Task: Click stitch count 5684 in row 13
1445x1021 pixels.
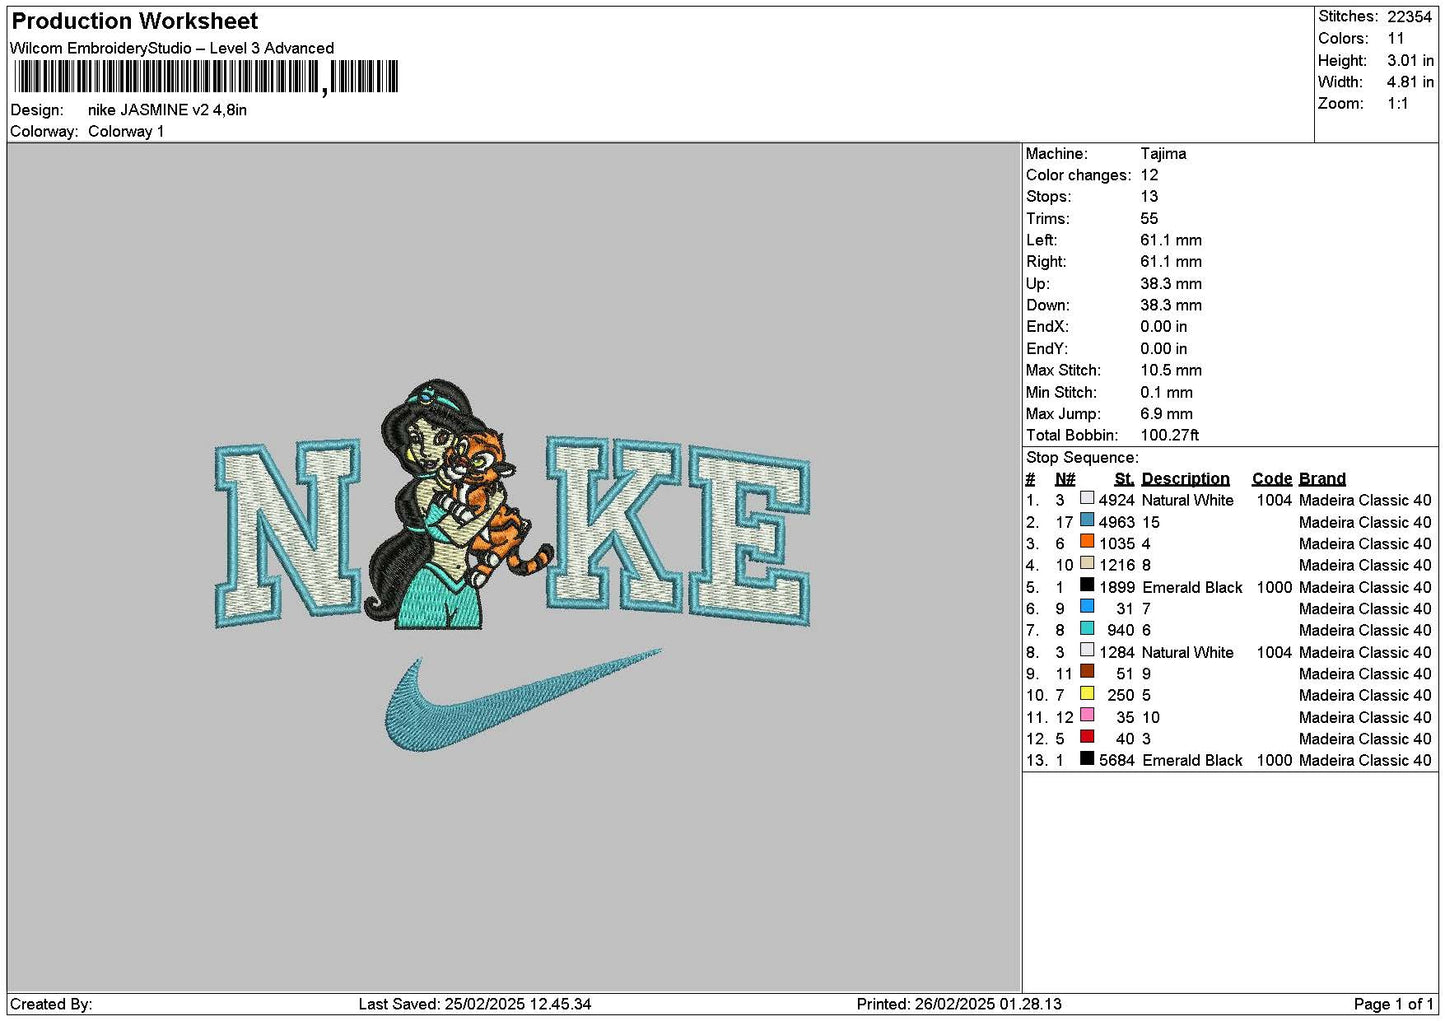Action: [x=1117, y=761]
